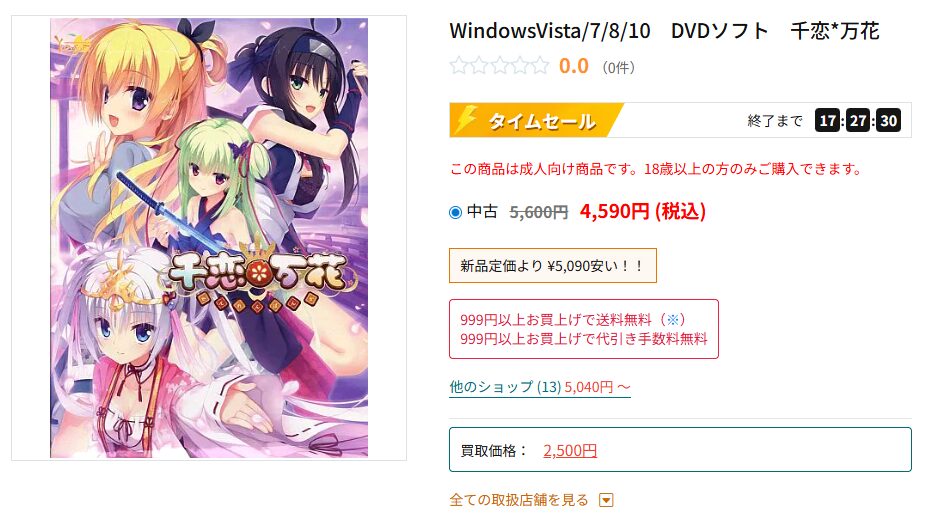Click the 0.0 rating score
The height and width of the screenshot is (518, 950).
point(573,66)
